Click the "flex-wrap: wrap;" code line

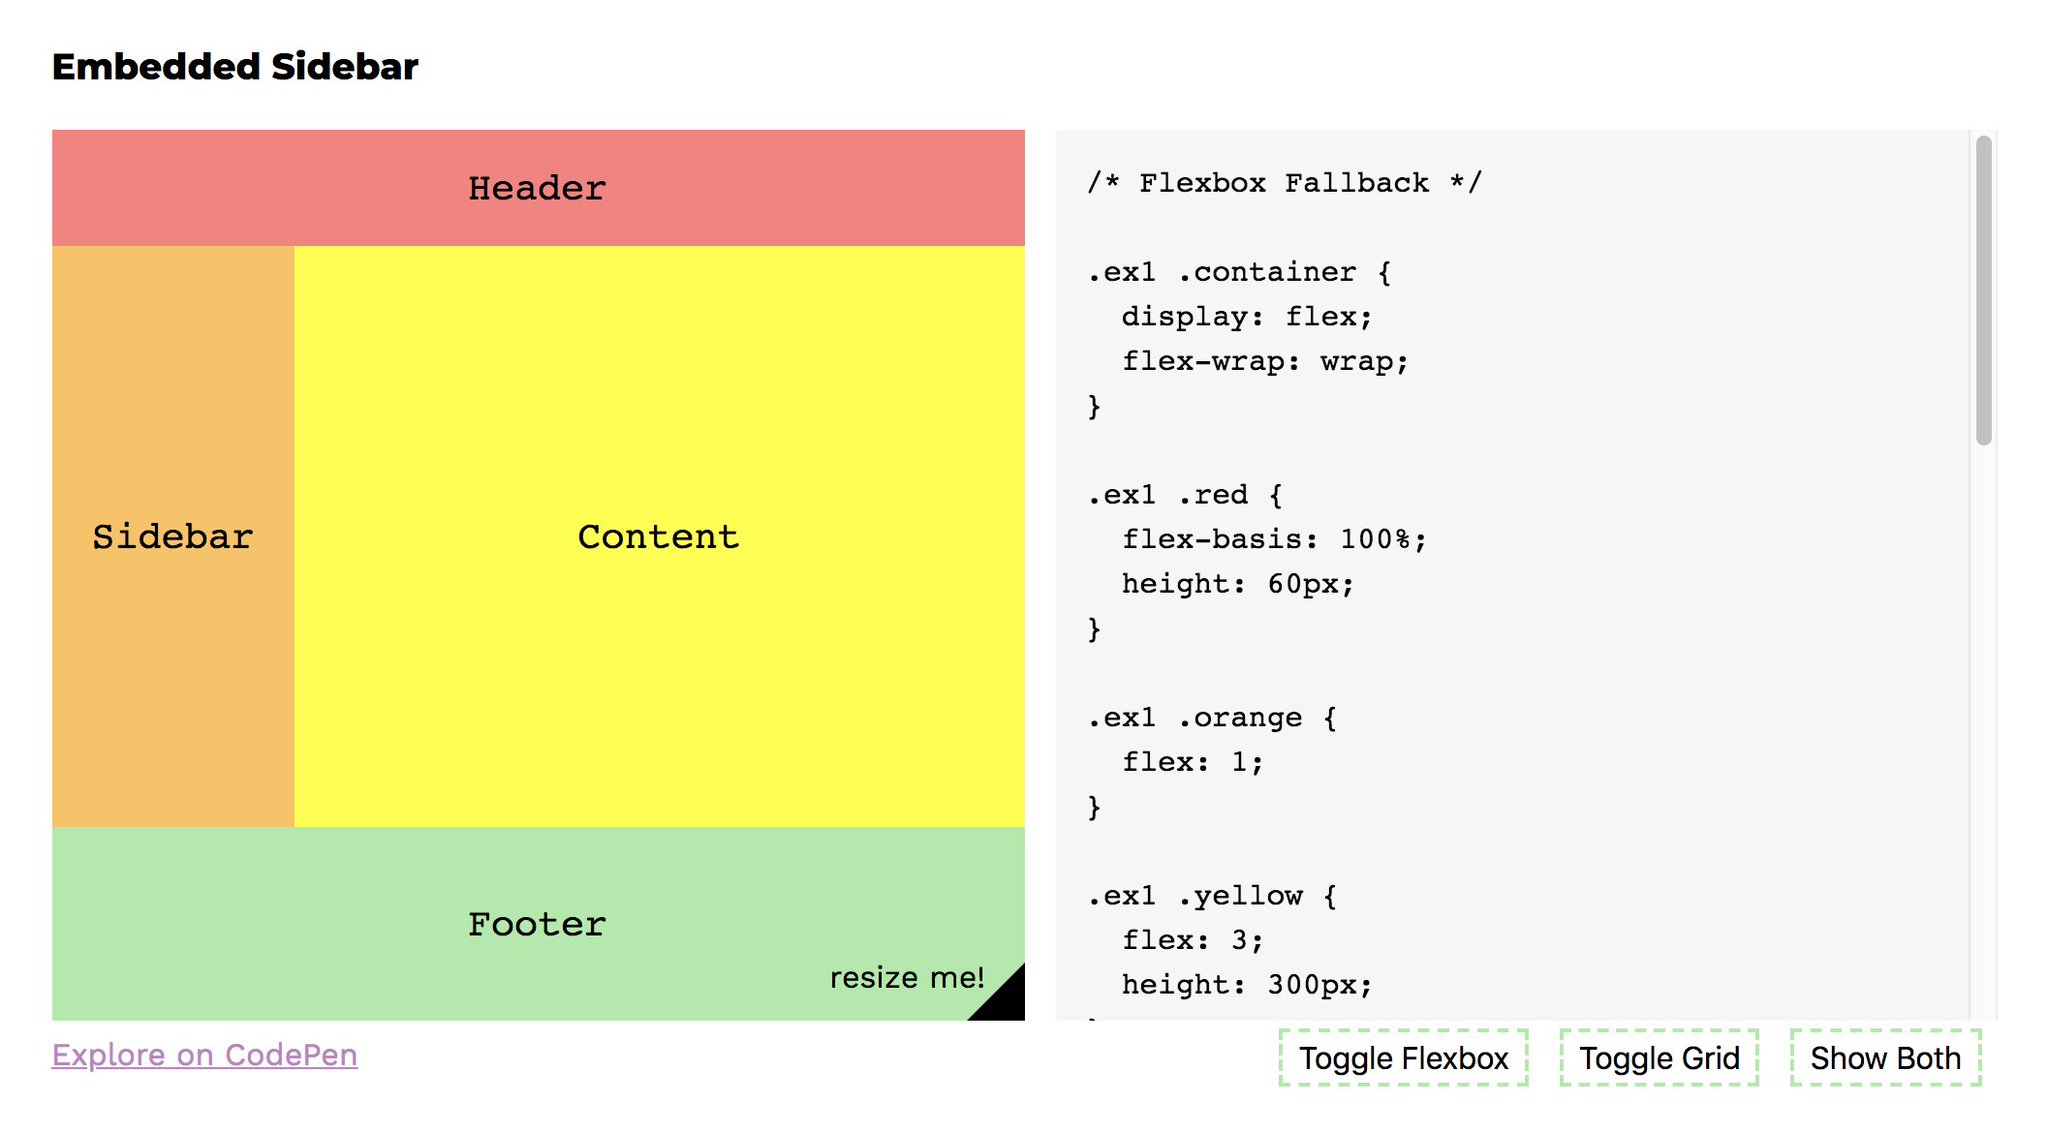click(x=1265, y=361)
